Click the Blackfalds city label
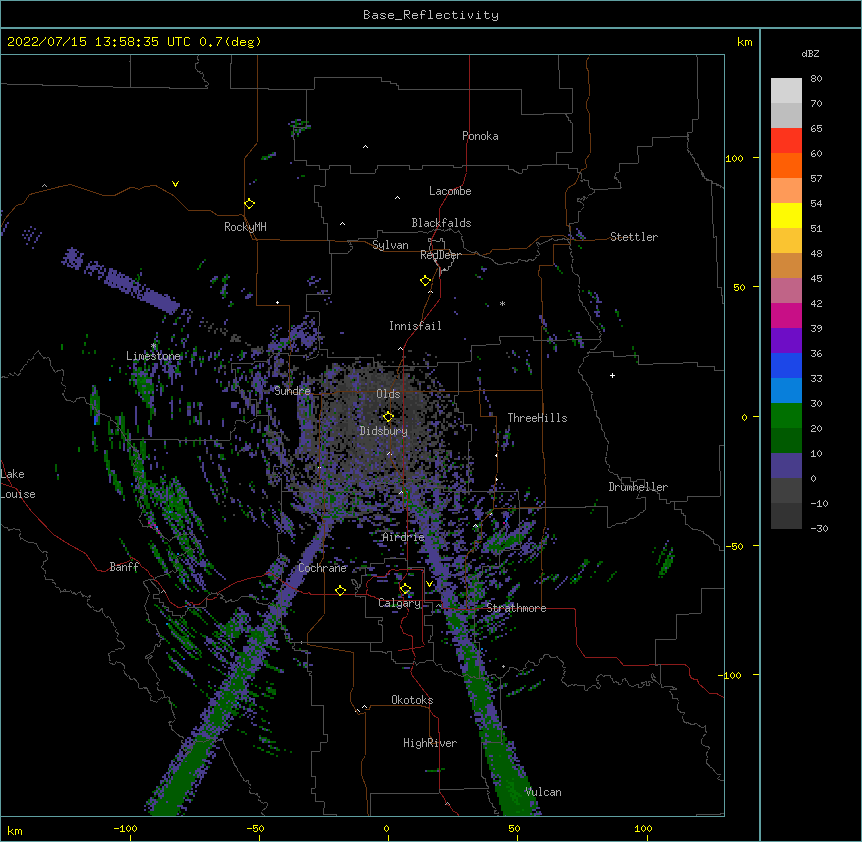 (441, 223)
